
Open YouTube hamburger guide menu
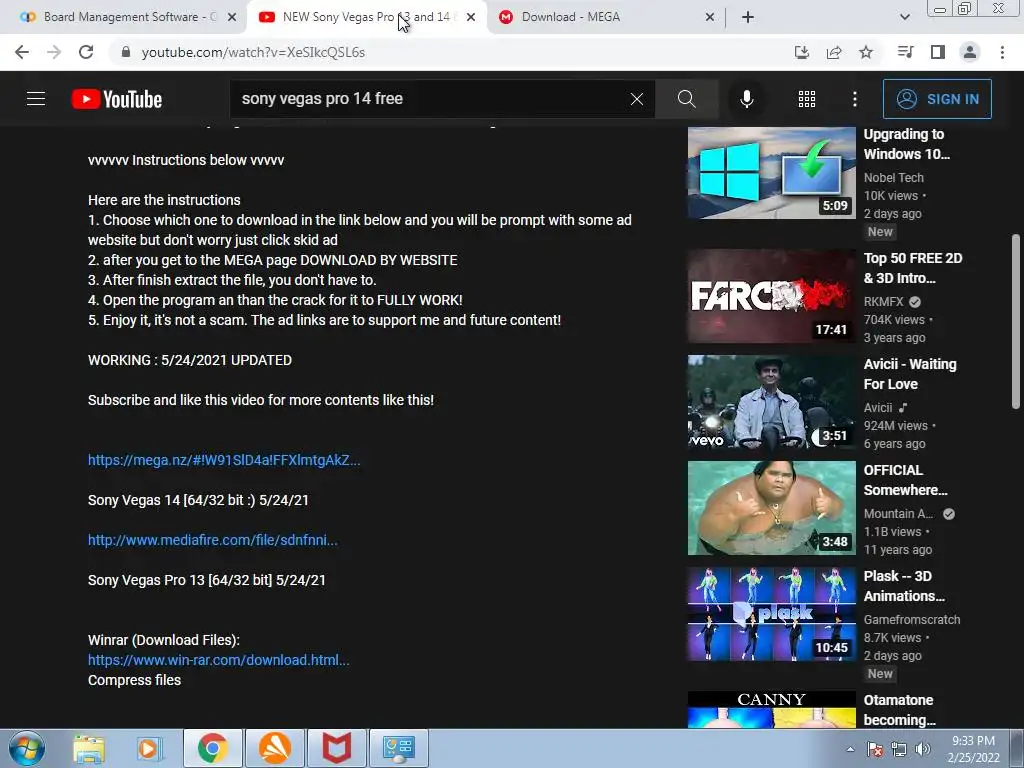tap(36, 99)
